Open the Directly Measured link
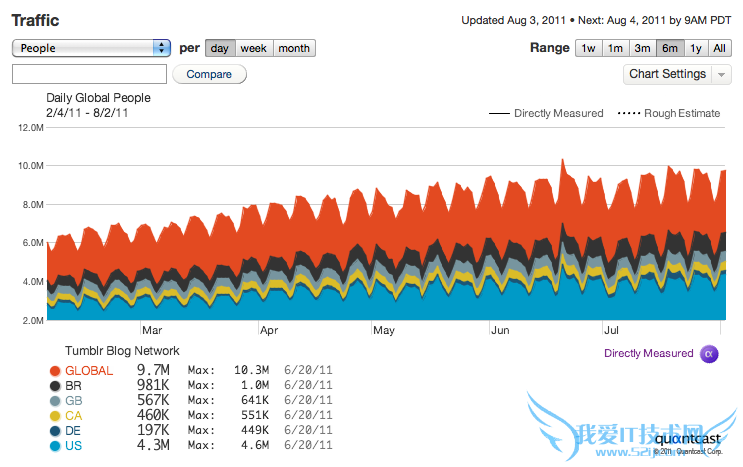Viewport: 743px width, 467px height. point(648,353)
